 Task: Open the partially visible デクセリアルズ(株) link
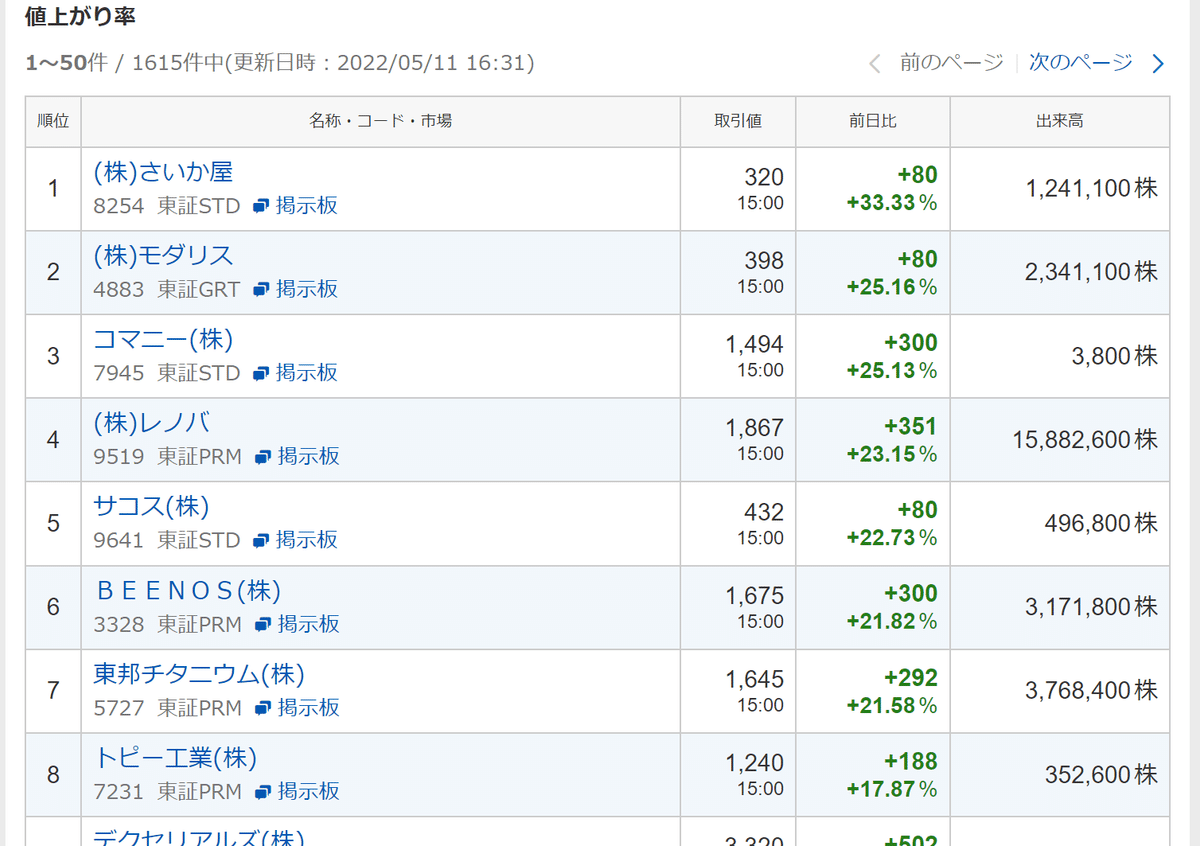pyautogui.click(x=198, y=837)
